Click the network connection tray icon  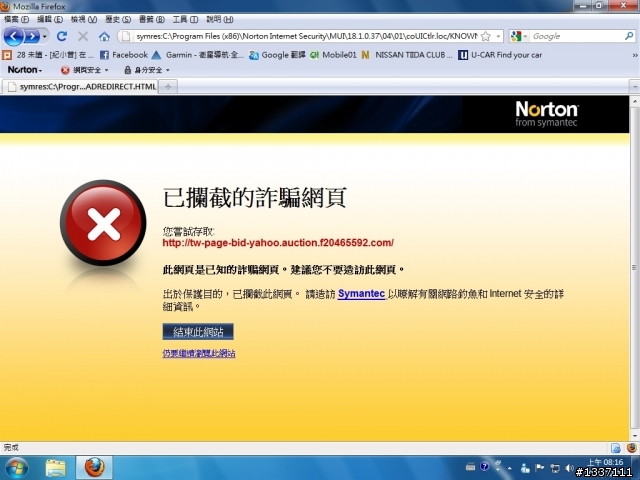[554, 468]
